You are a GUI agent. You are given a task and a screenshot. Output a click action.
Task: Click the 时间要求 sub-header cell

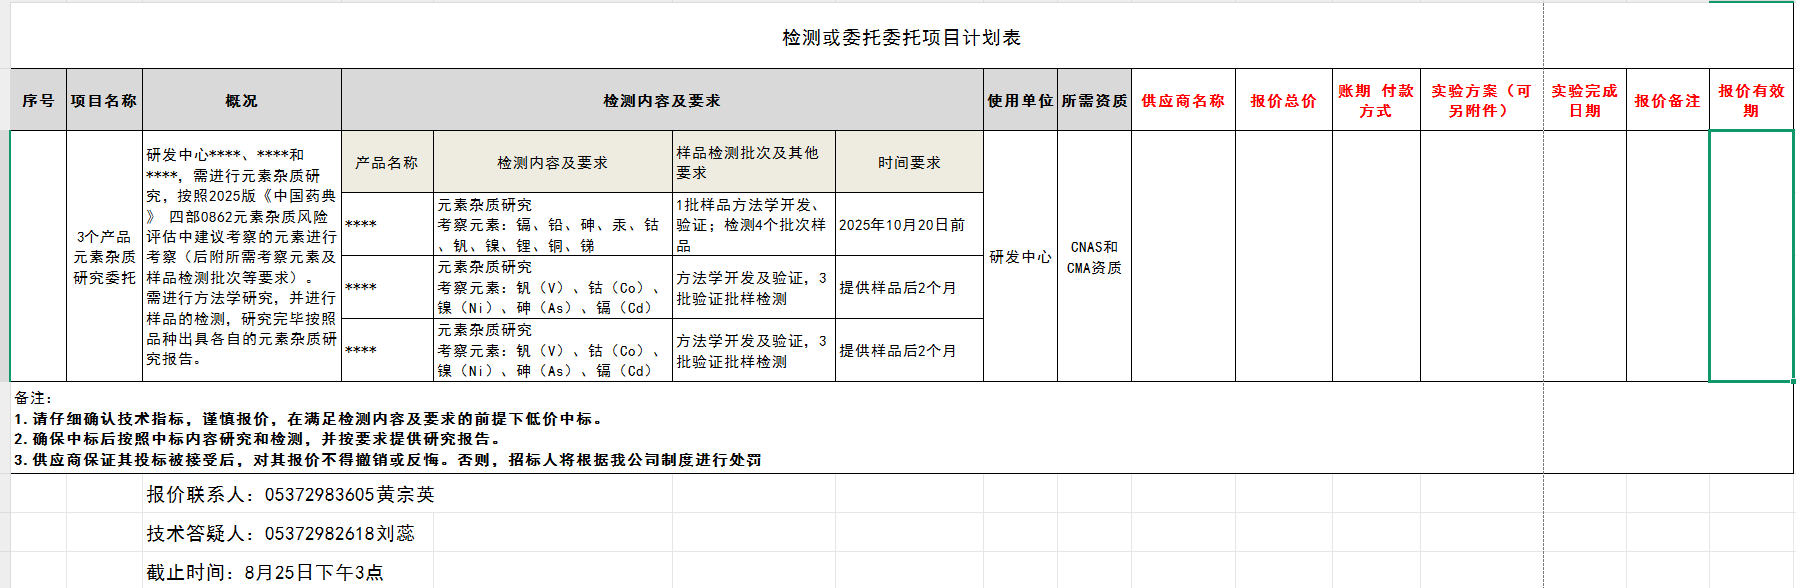coord(909,162)
